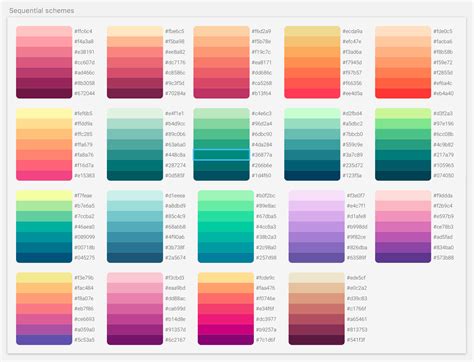Click the Sequential schemes heading
This screenshot has height=362, width=474.
click(42, 11)
